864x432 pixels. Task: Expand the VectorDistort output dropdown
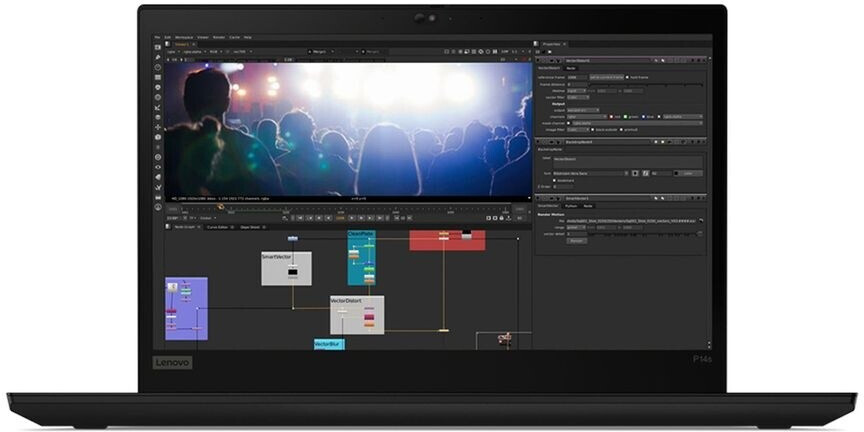pyautogui.click(x=582, y=109)
